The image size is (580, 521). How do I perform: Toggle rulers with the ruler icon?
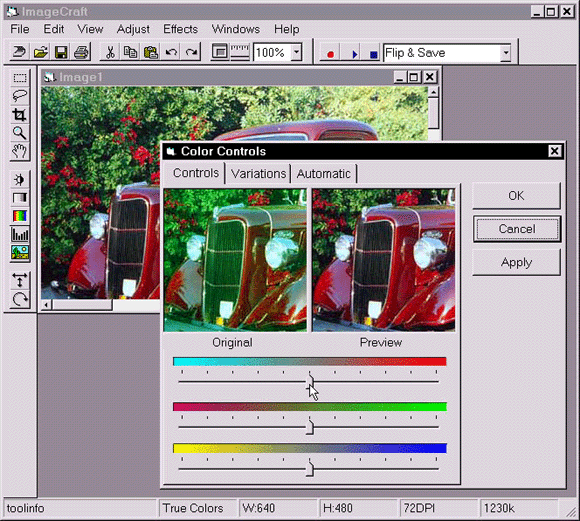(x=240, y=52)
